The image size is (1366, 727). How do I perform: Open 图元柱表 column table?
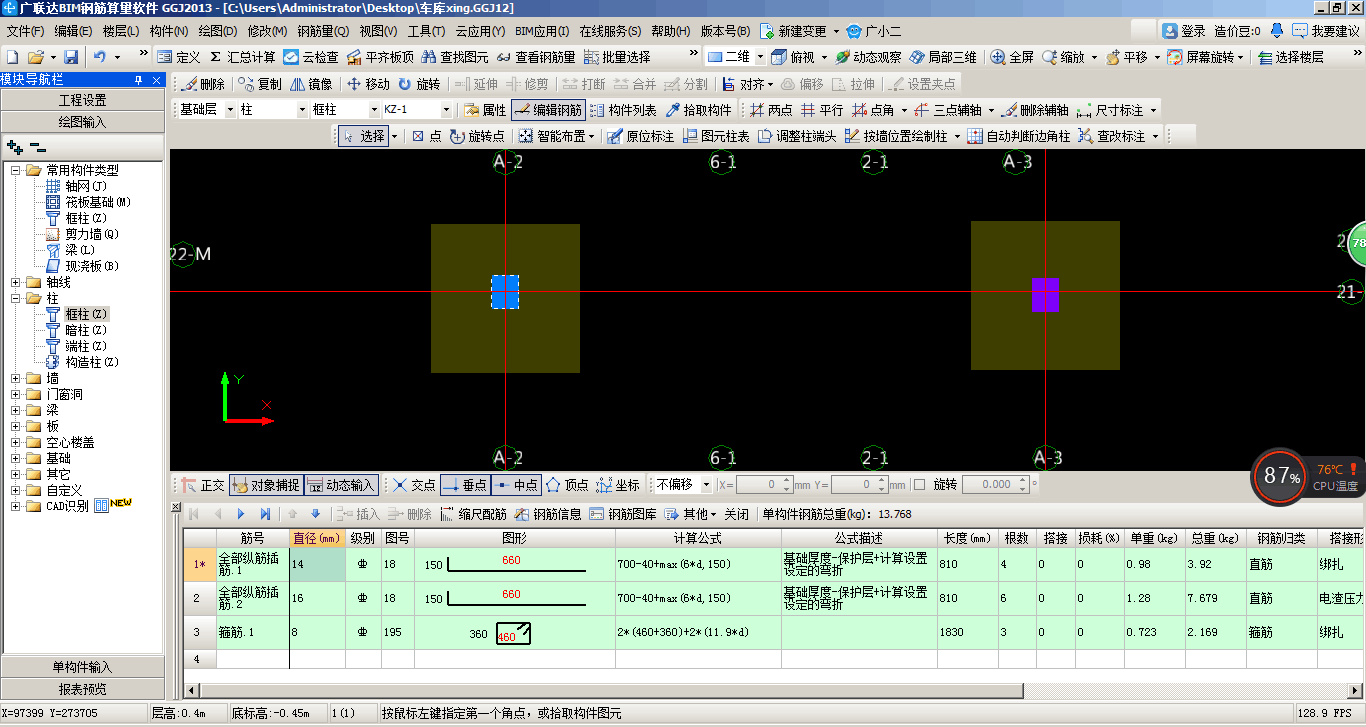715,136
